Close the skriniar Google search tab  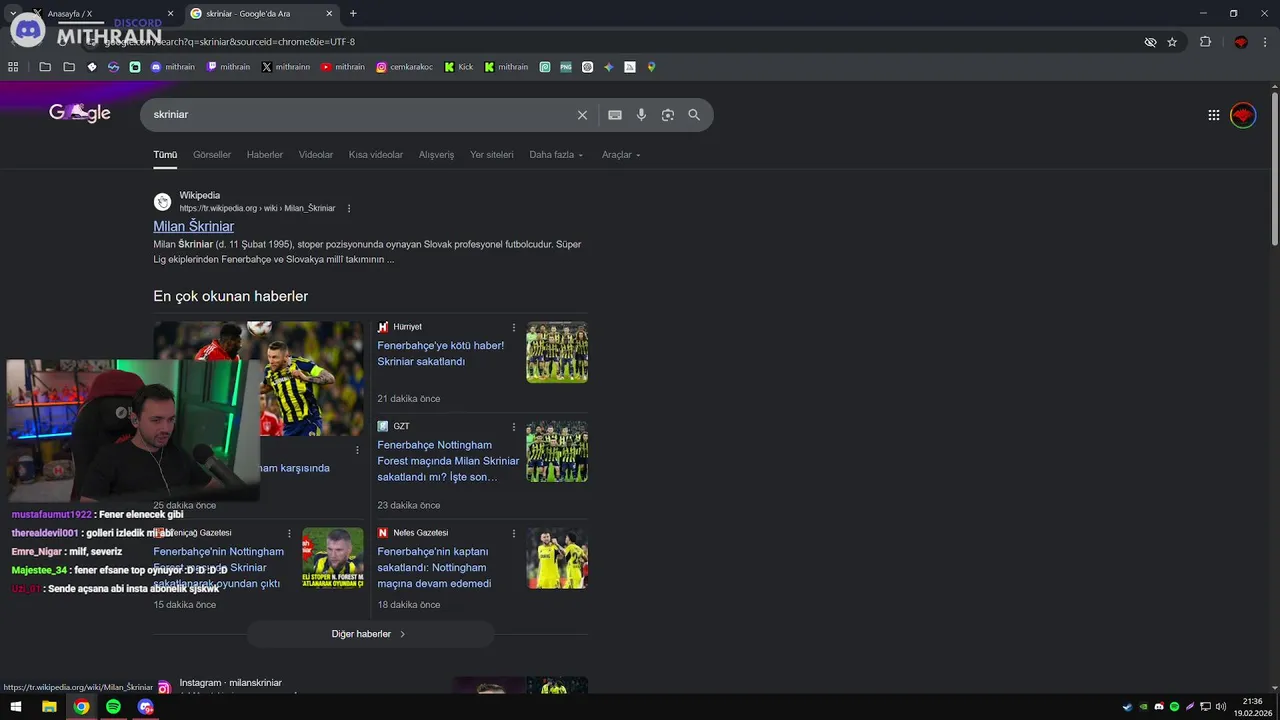click(x=330, y=14)
